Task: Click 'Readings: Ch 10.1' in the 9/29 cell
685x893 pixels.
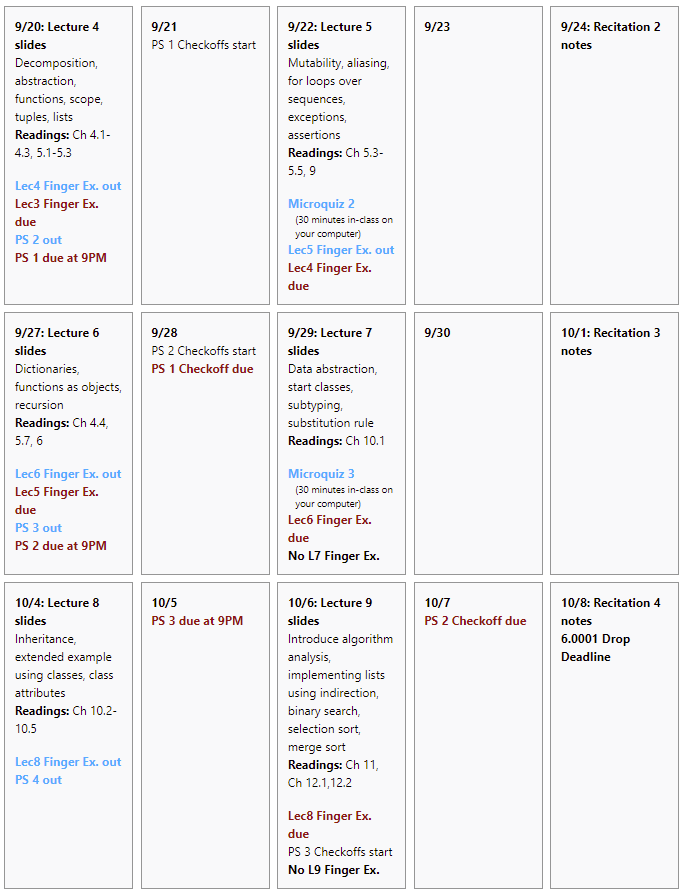Action: tap(336, 441)
